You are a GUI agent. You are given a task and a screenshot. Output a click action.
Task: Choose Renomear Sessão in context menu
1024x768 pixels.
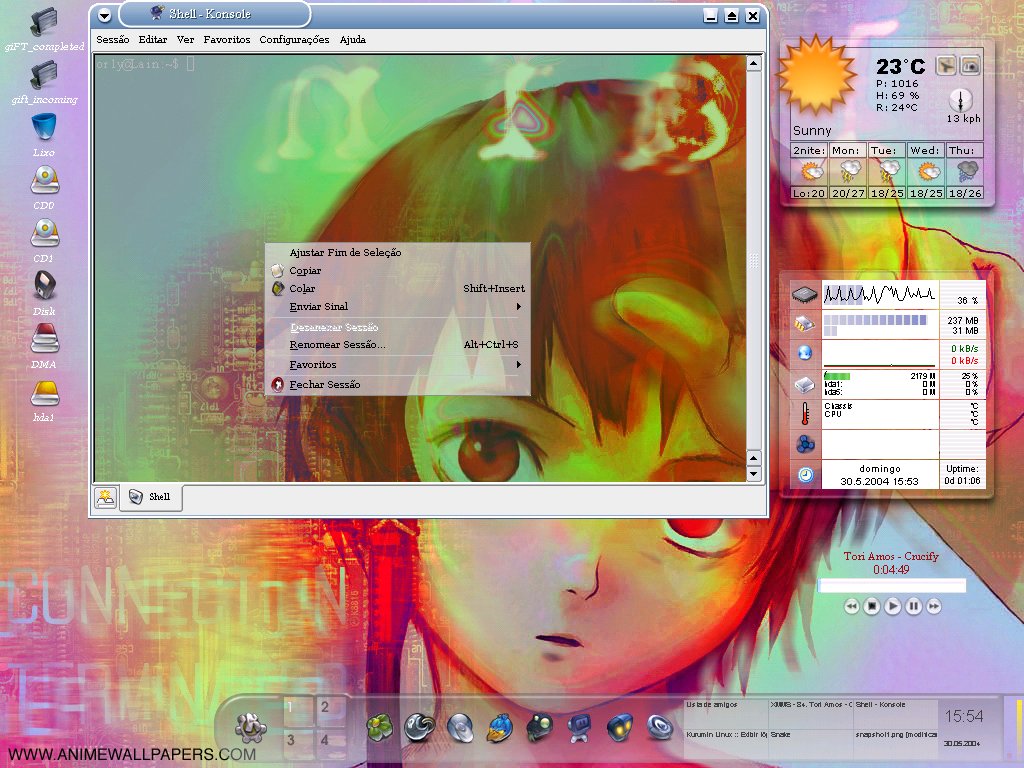tap(398, 344)
